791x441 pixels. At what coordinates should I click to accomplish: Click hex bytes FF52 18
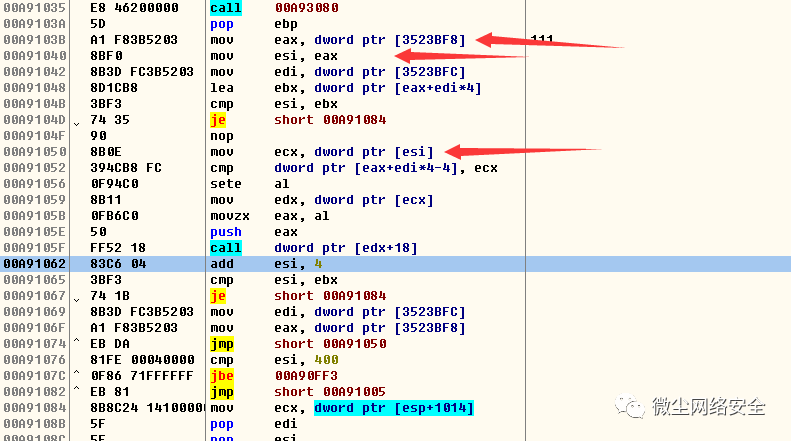[118, 248]
